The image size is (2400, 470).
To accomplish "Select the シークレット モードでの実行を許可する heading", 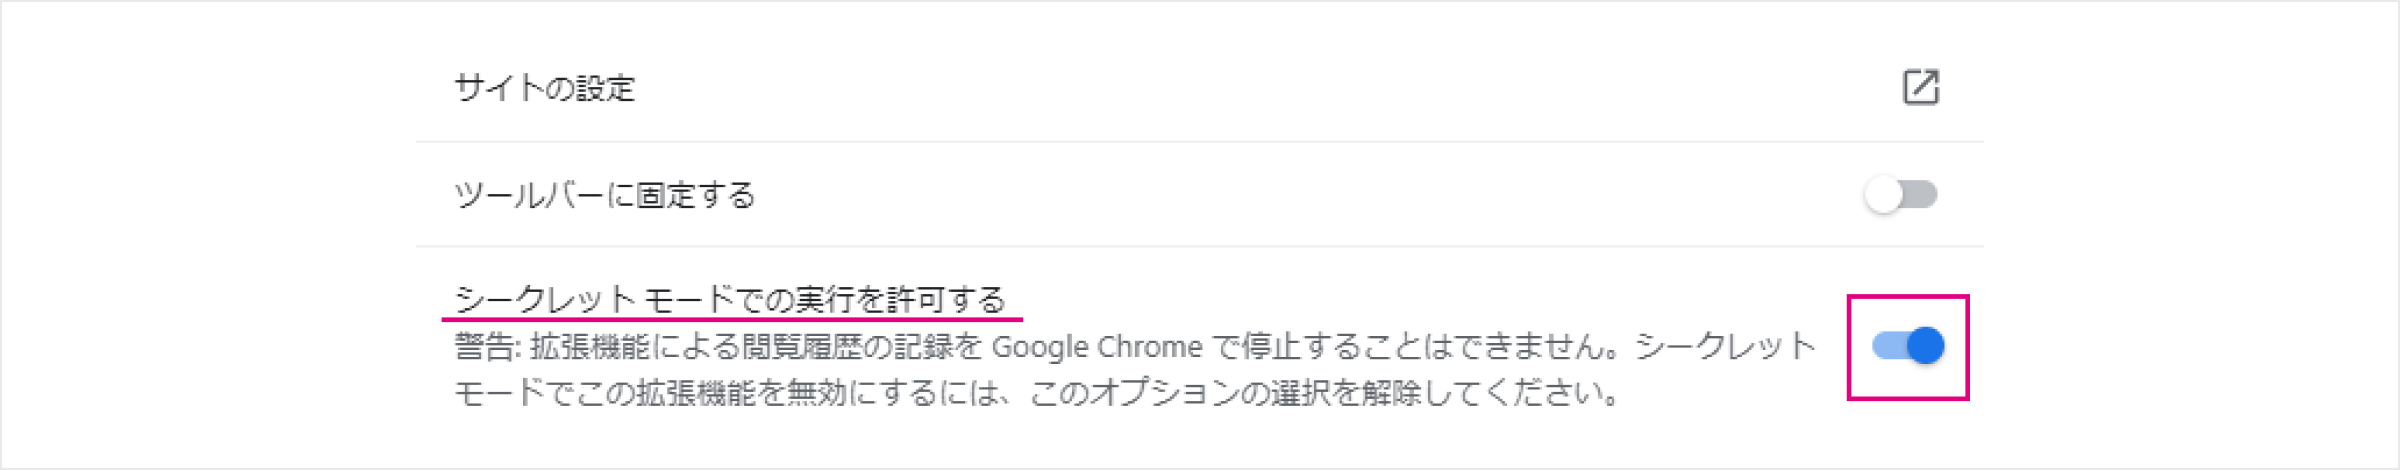I will 730,298.
